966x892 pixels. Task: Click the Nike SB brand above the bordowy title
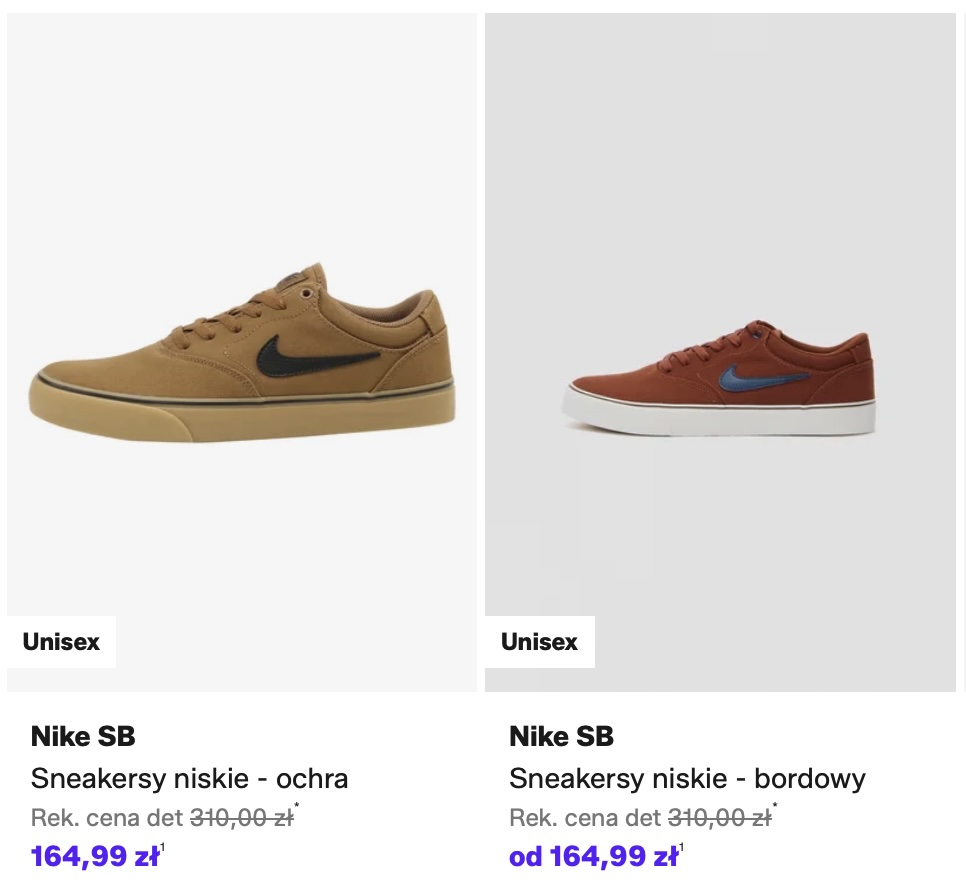point(561,737)
